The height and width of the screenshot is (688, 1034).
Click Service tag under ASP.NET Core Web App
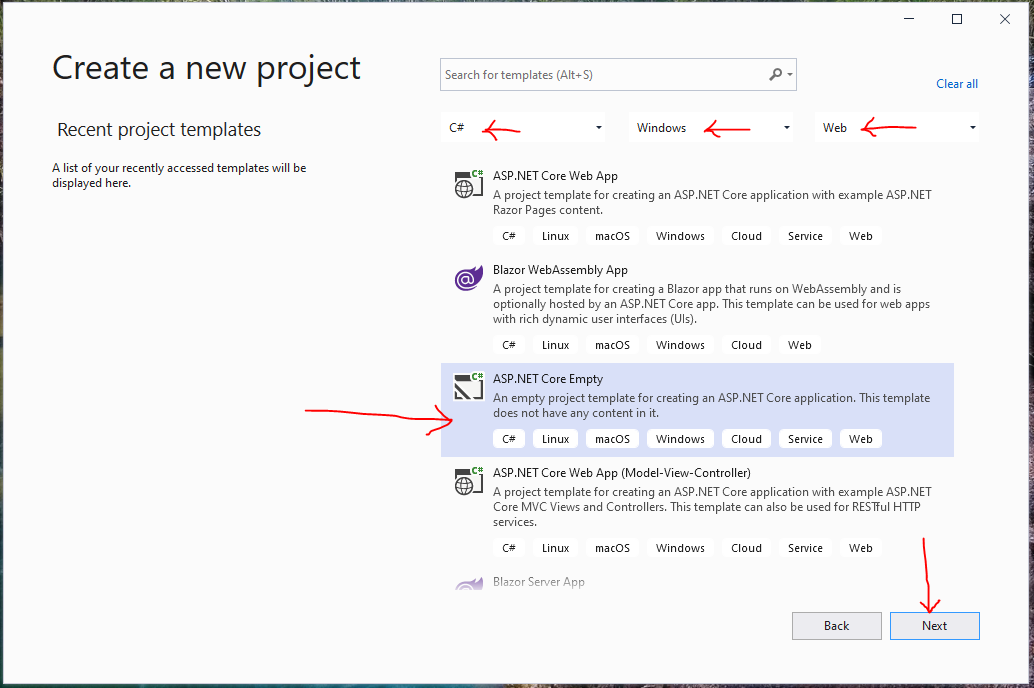tap(805, 236)
